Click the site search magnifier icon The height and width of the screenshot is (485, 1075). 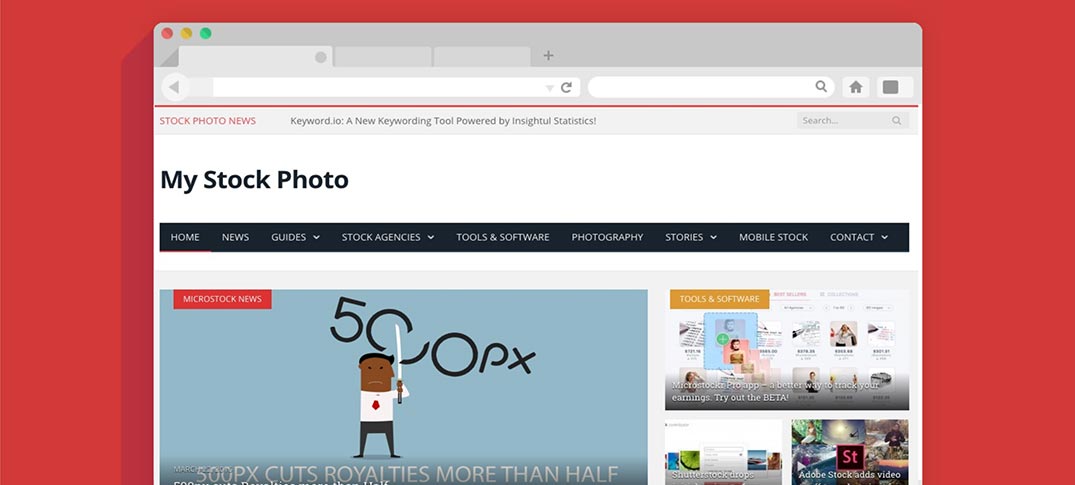click(x=897, y=121)
